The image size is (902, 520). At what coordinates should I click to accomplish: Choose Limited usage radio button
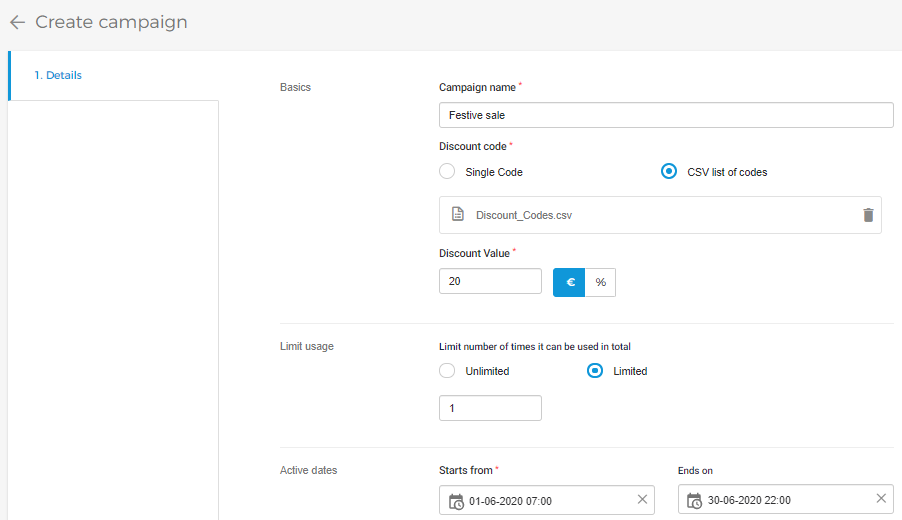pyautogui.click(x=595, y=371)
